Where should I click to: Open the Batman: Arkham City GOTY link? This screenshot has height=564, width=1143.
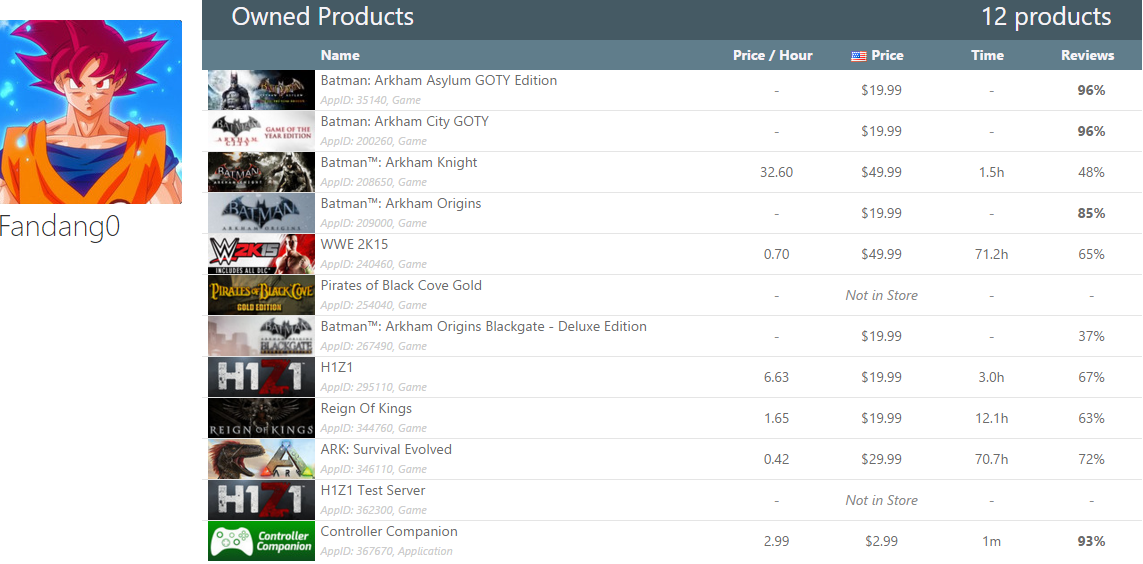click(405, 122)
